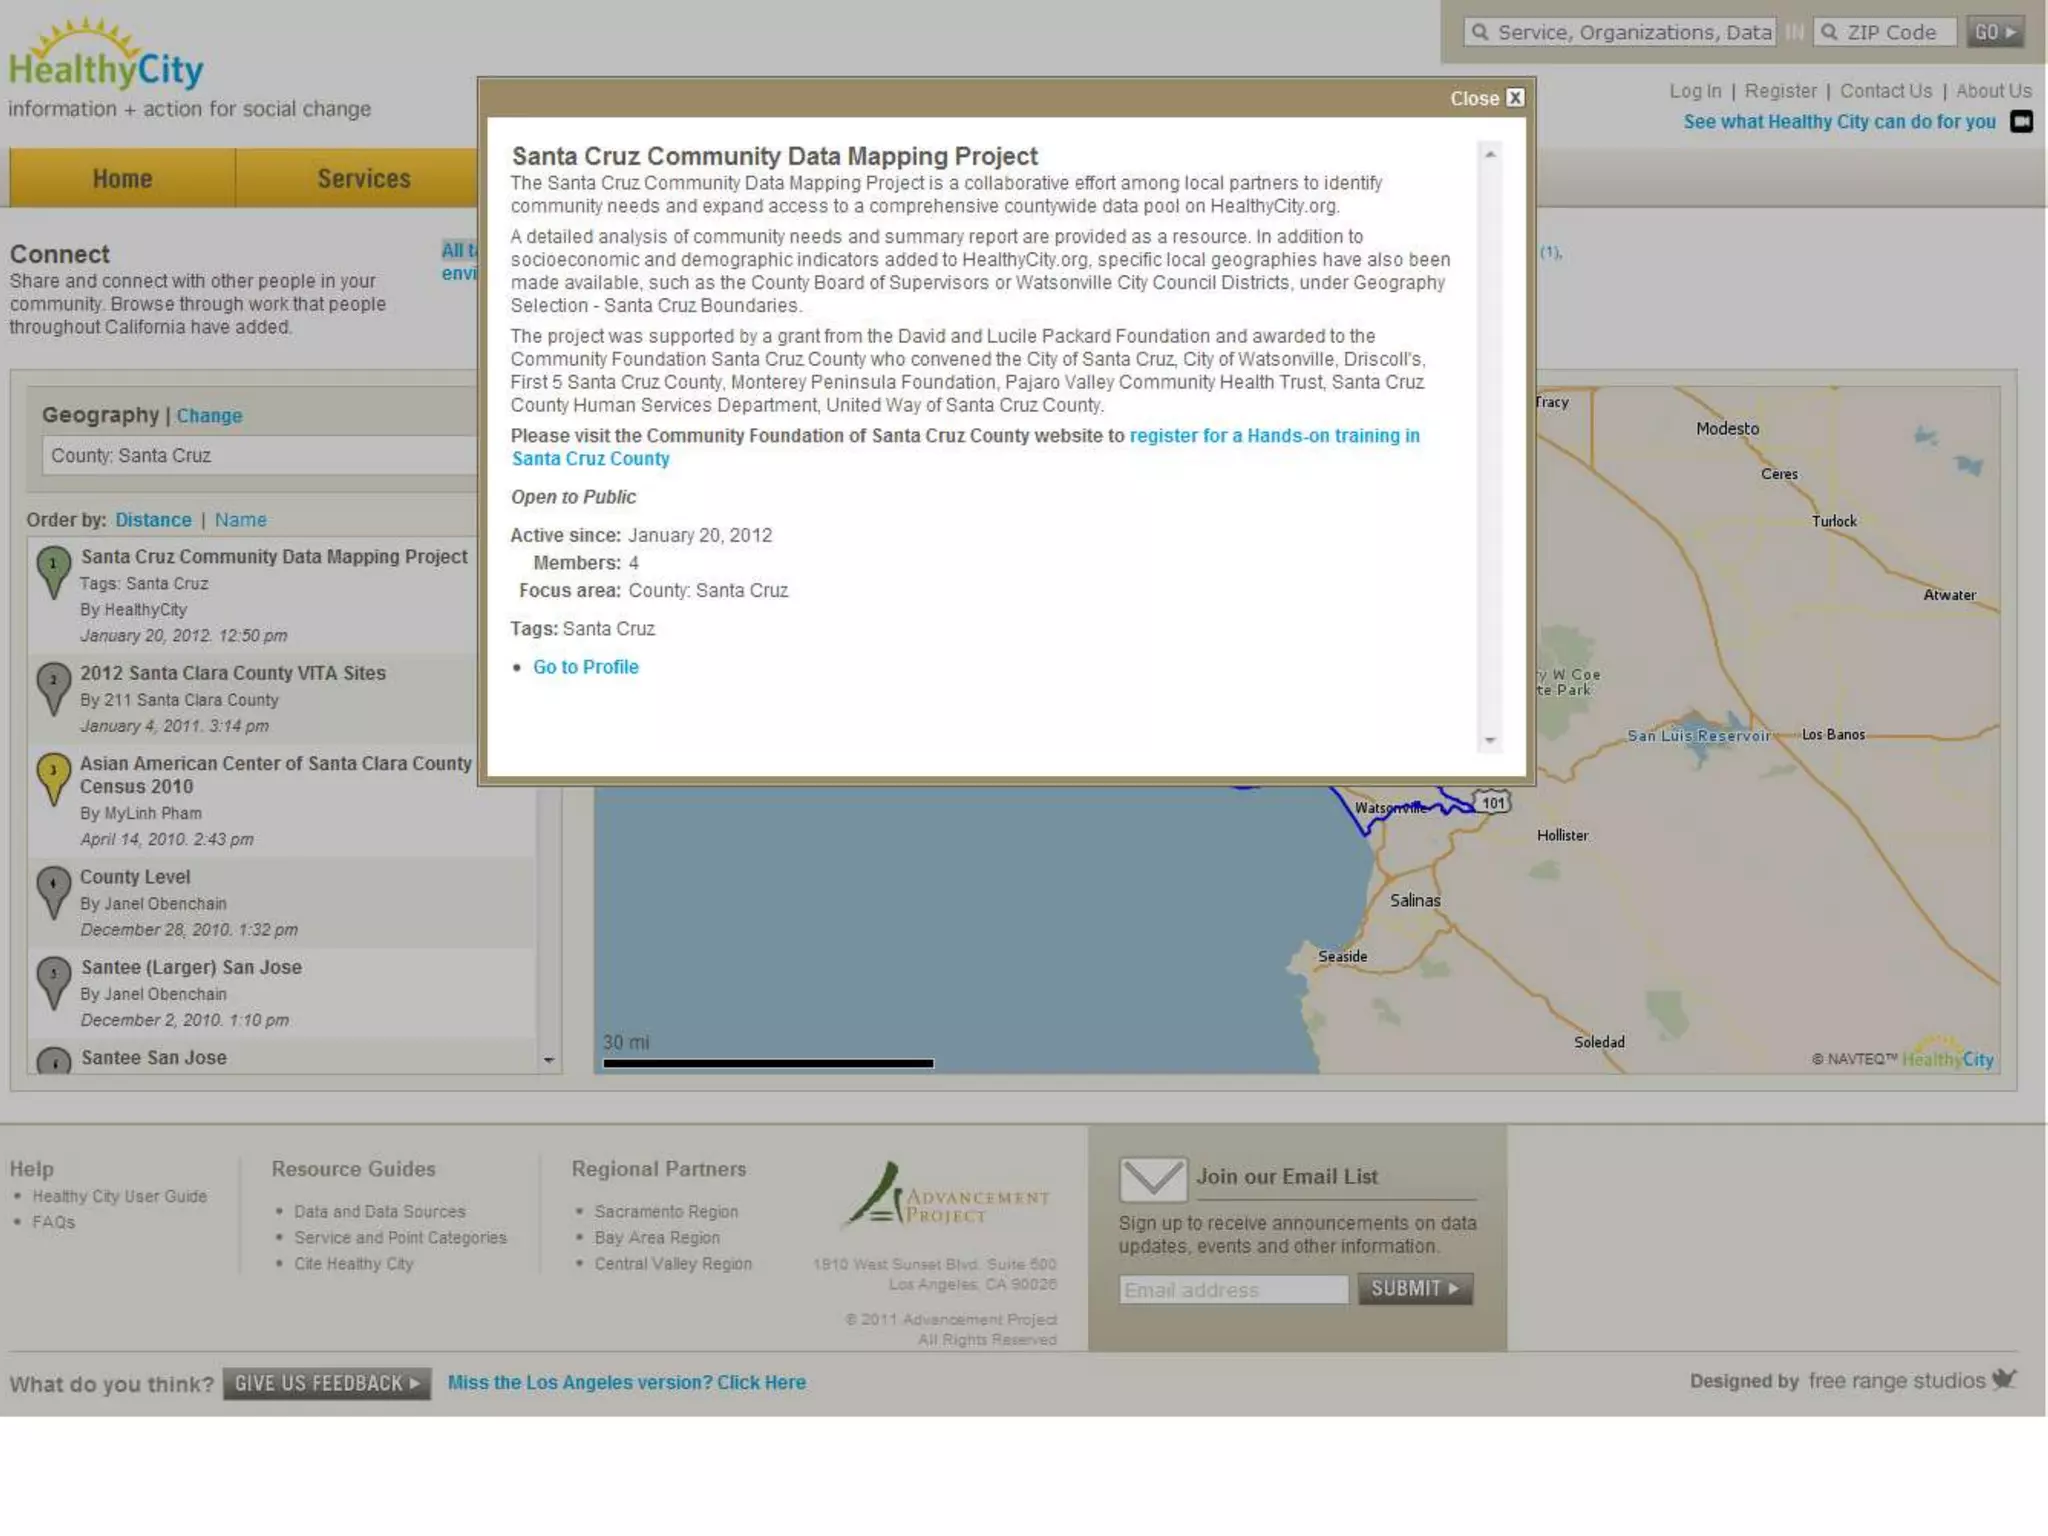Viewport: 2048px width, 1536px height.
Task: Order results by Name
Action: pyautogui.click(x=240, y=520)
